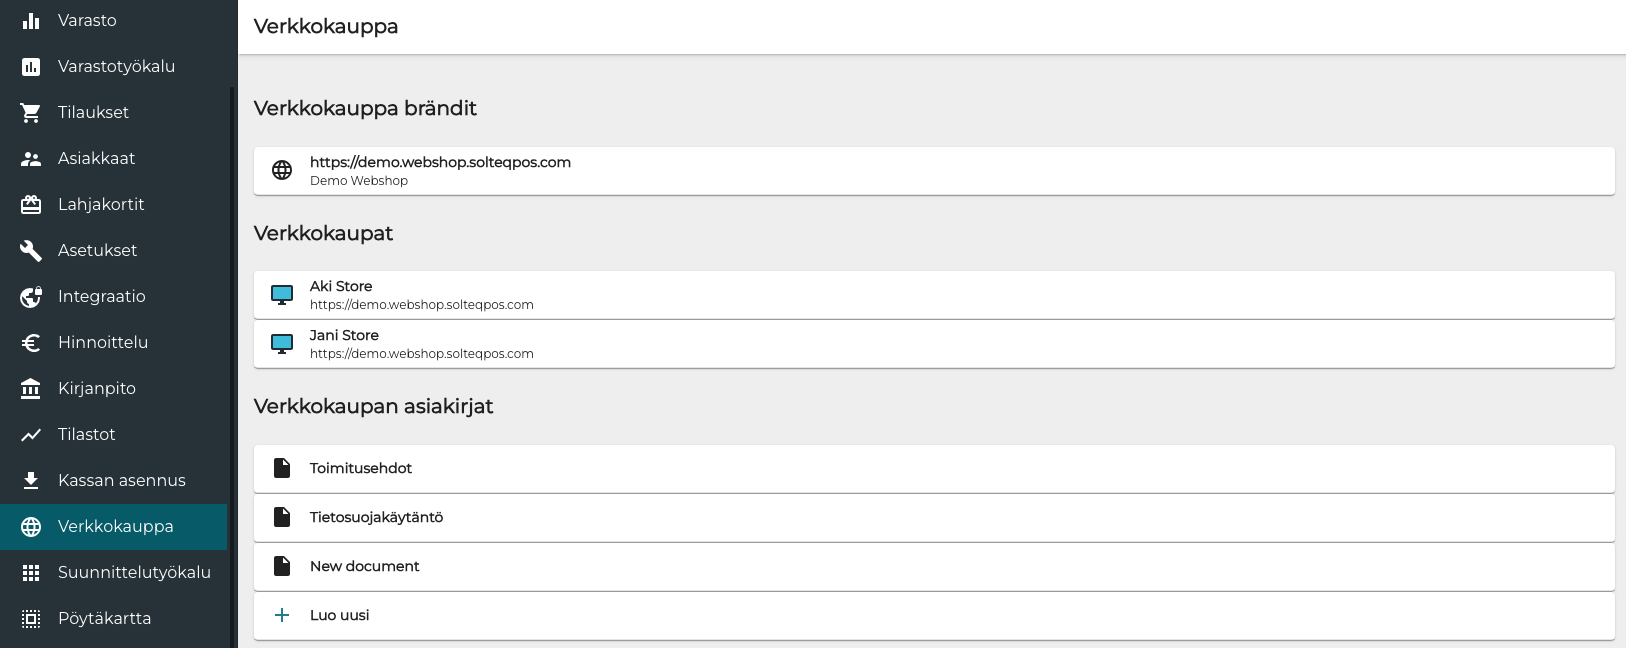The image size is (1626, 648).
Task: Click the plus icon beside Luo uusi
Action: click(x=282, y=616)
